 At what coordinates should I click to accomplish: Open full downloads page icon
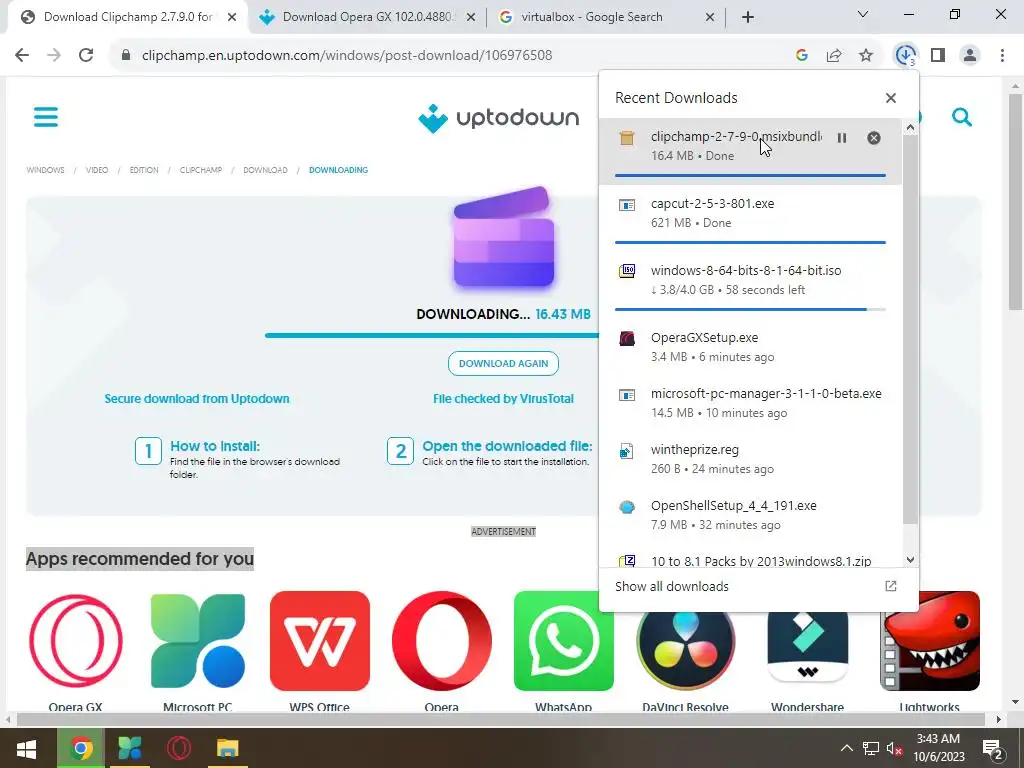(891, 586)
